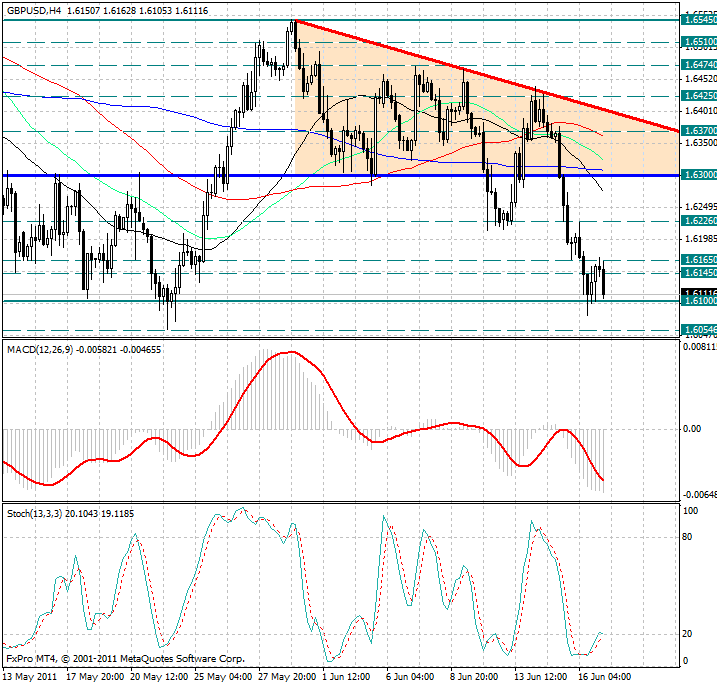Click the 27 May 20:00 time label
Viewport: 717px width, 684px height.
pyautogui.click(x=287, y=677)
